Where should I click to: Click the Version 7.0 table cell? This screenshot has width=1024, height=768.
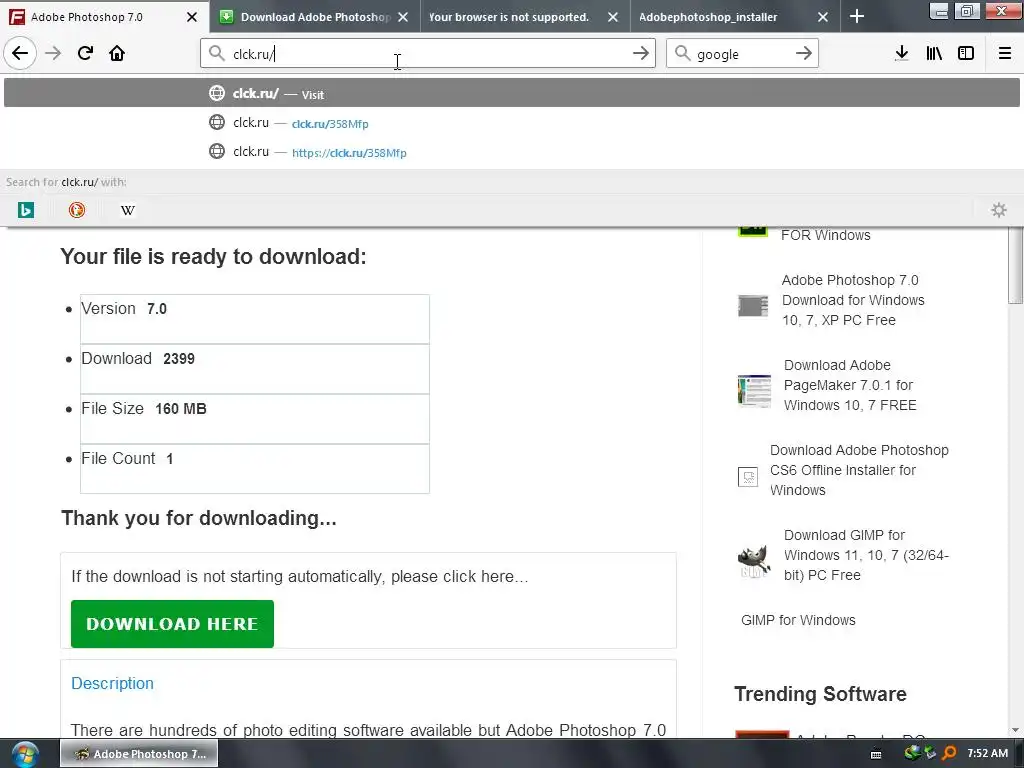coord(255,319)
